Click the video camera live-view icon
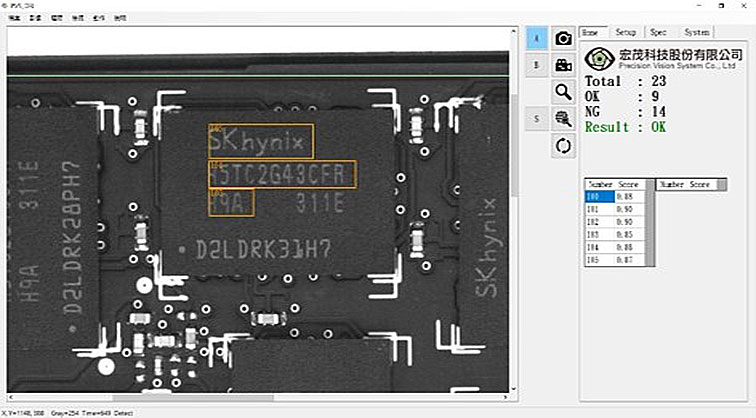 (x=564, y=65)
